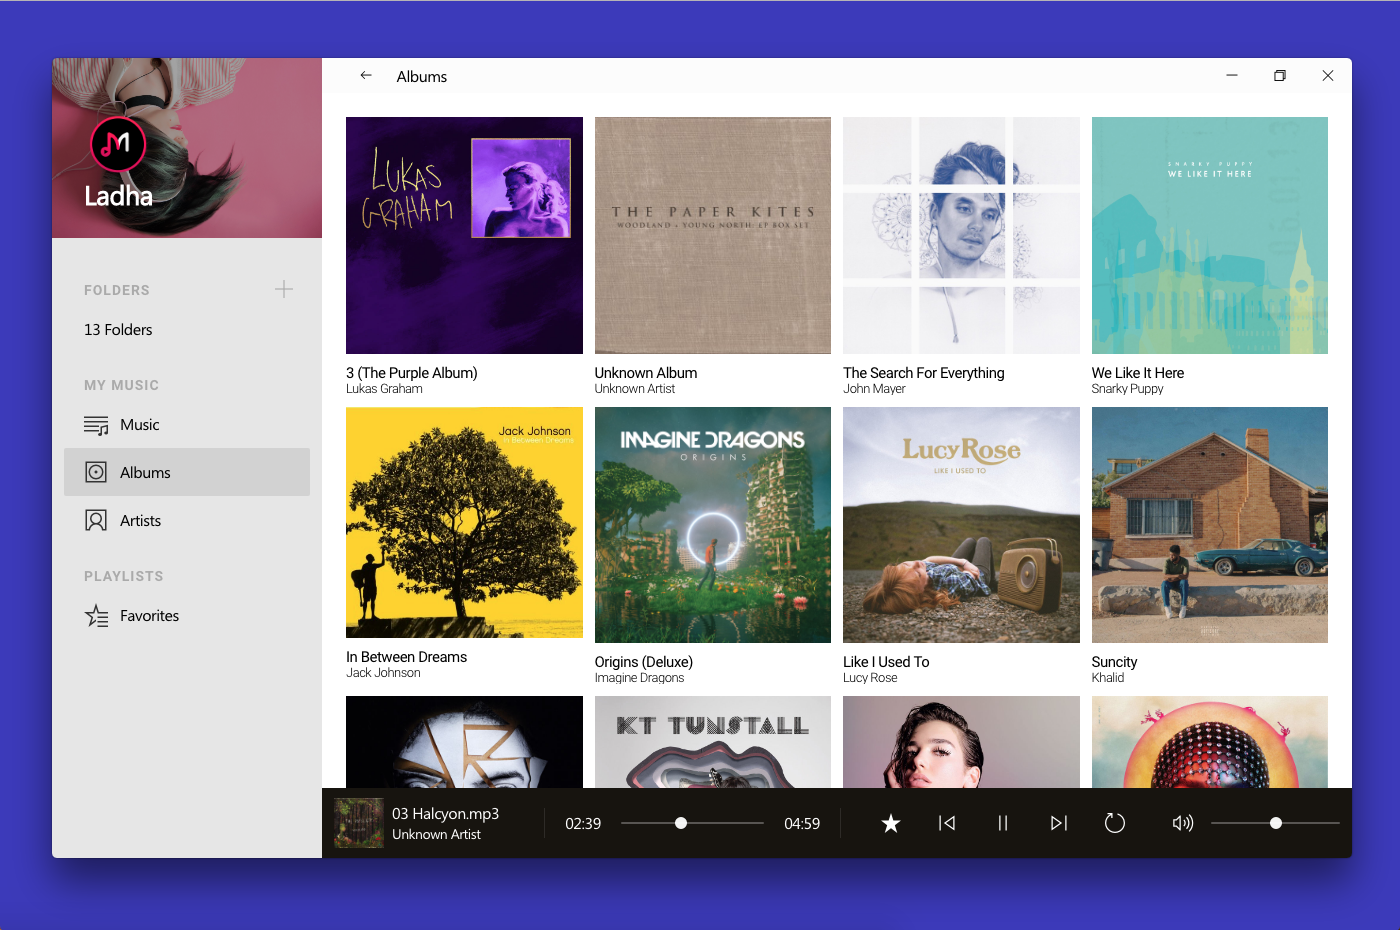
Task: Skip to the previous track
Action: click(x=947, y=823)
